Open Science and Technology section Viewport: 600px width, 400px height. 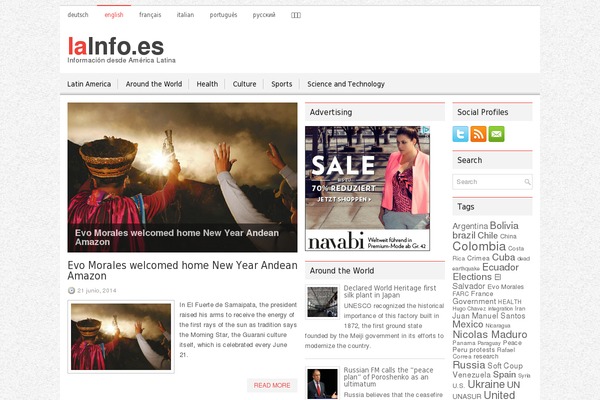346,84
